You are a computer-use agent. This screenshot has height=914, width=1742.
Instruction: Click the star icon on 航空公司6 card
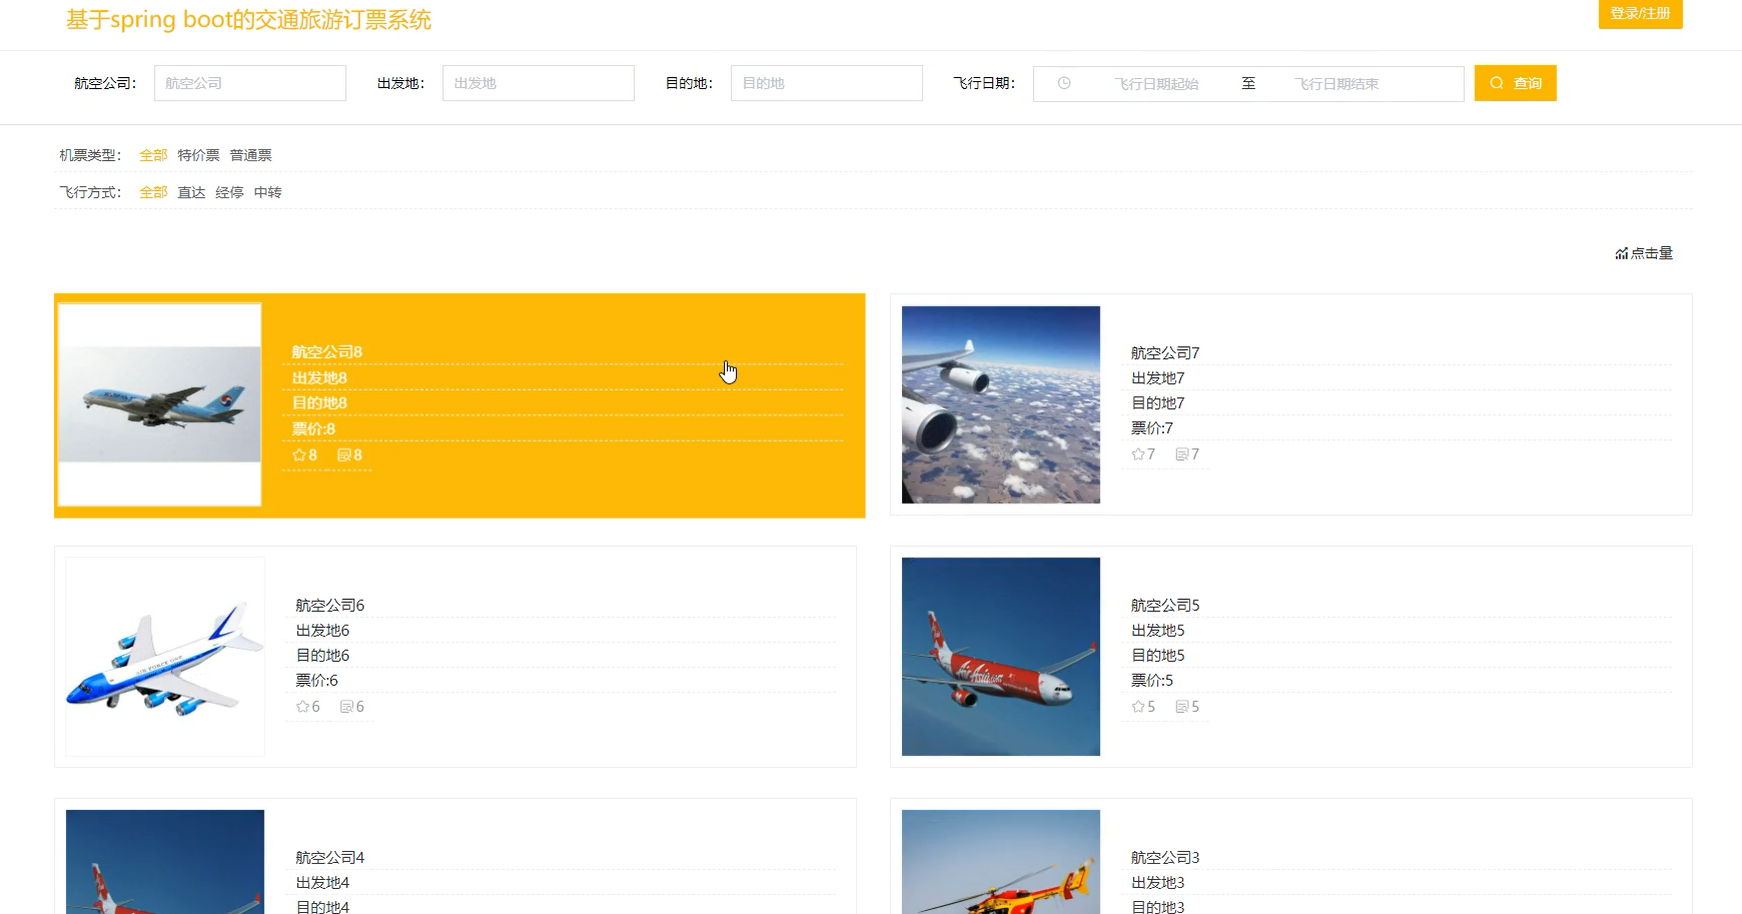pos(303,706)
